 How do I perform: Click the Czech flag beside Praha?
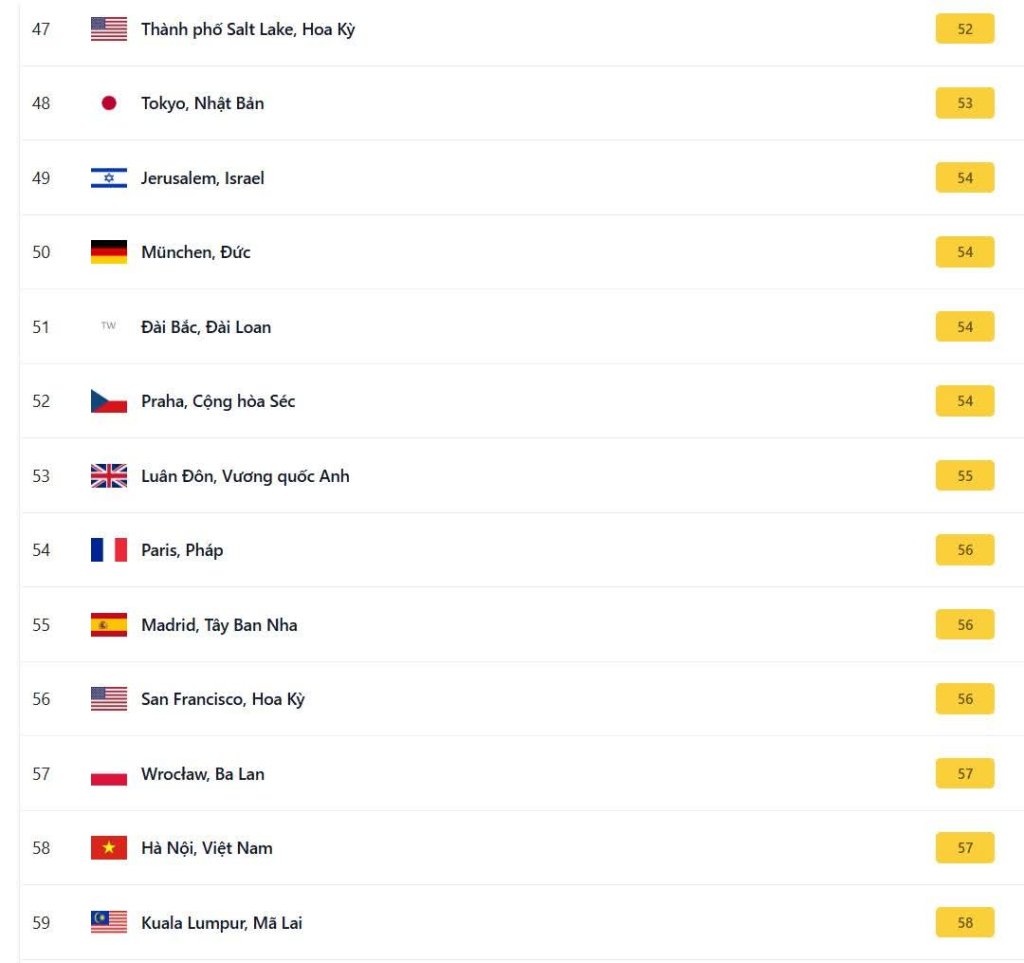(109, 401)
